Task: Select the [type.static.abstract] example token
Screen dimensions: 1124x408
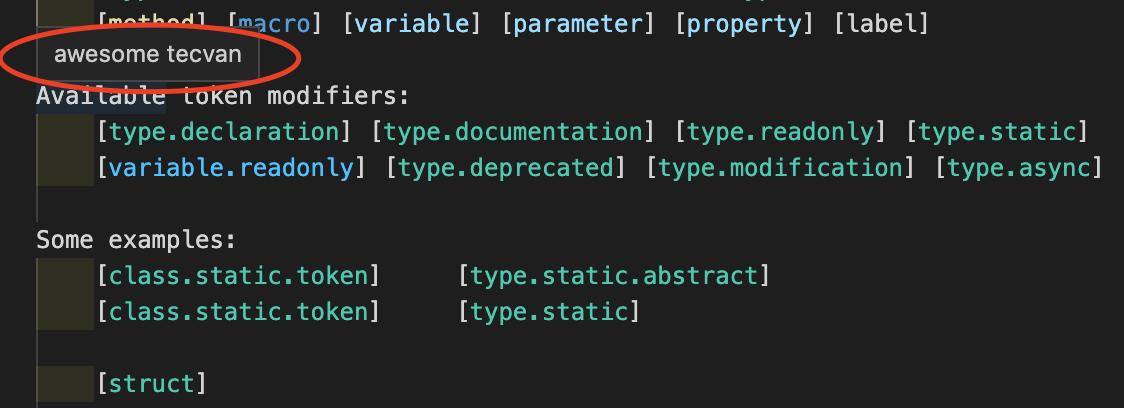Action: [x=614, y=275]
